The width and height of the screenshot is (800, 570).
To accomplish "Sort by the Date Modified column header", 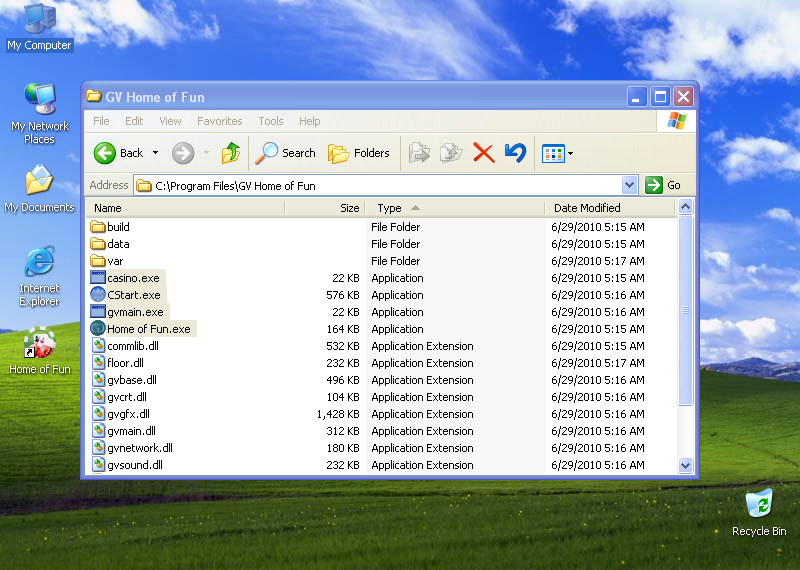I will (x=610, y=208).
